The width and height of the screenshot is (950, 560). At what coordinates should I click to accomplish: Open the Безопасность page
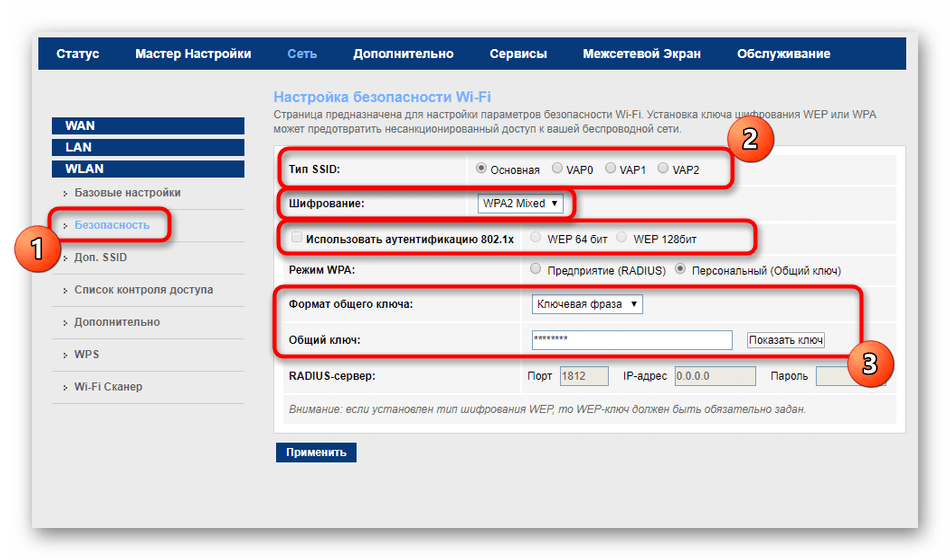(111, 225)
